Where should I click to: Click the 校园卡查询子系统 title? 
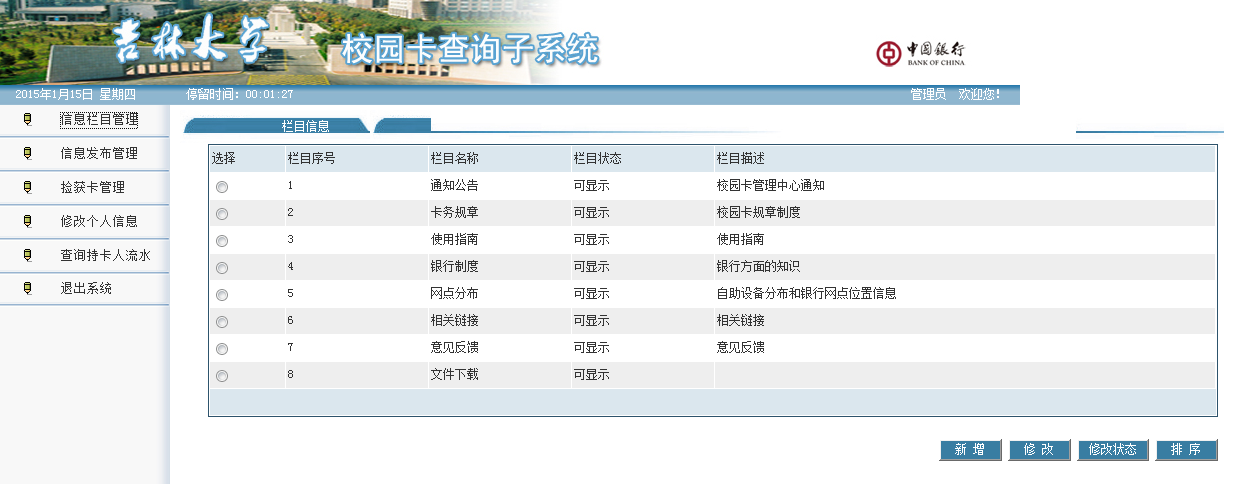(x=470, y=49)
